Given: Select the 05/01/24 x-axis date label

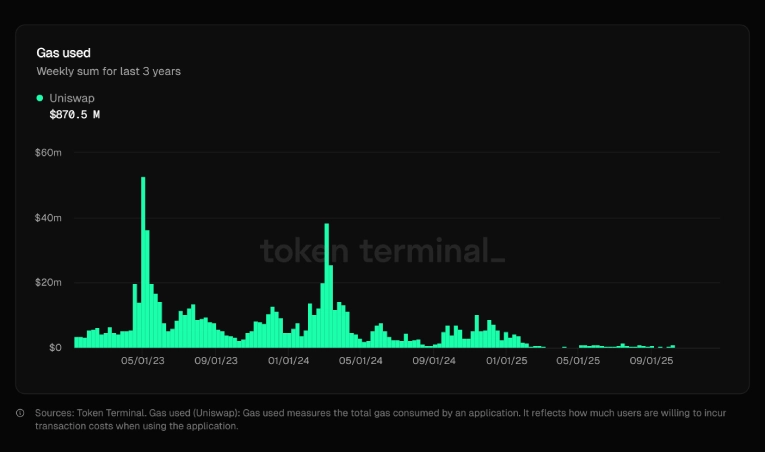Looking at the screenshot, I should coord(361,361).
